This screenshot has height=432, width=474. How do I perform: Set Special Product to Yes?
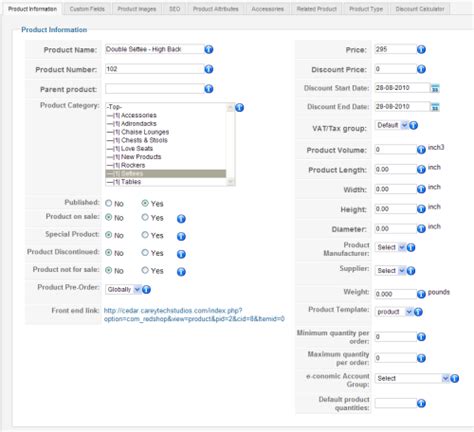pyautogui.click(x=145, y=235)
